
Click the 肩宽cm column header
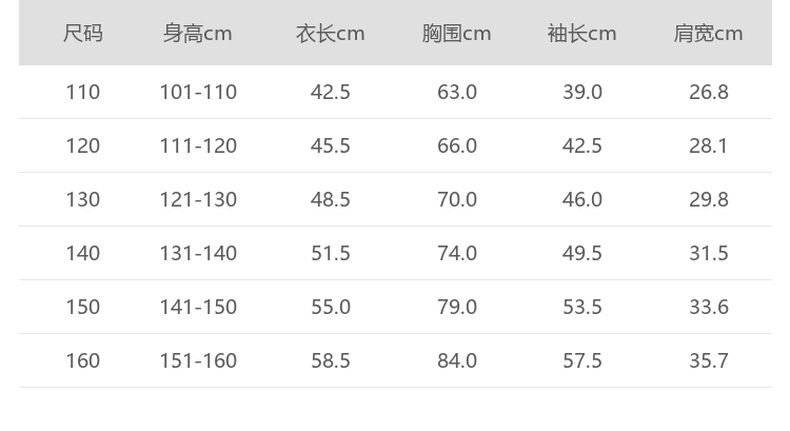tap(708, 34)
